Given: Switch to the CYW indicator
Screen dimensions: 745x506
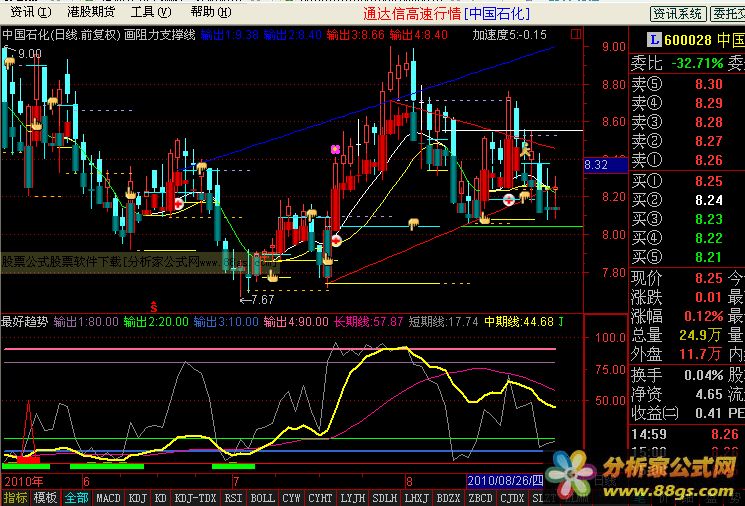Looking at the screenshot, I should (291, 498).
